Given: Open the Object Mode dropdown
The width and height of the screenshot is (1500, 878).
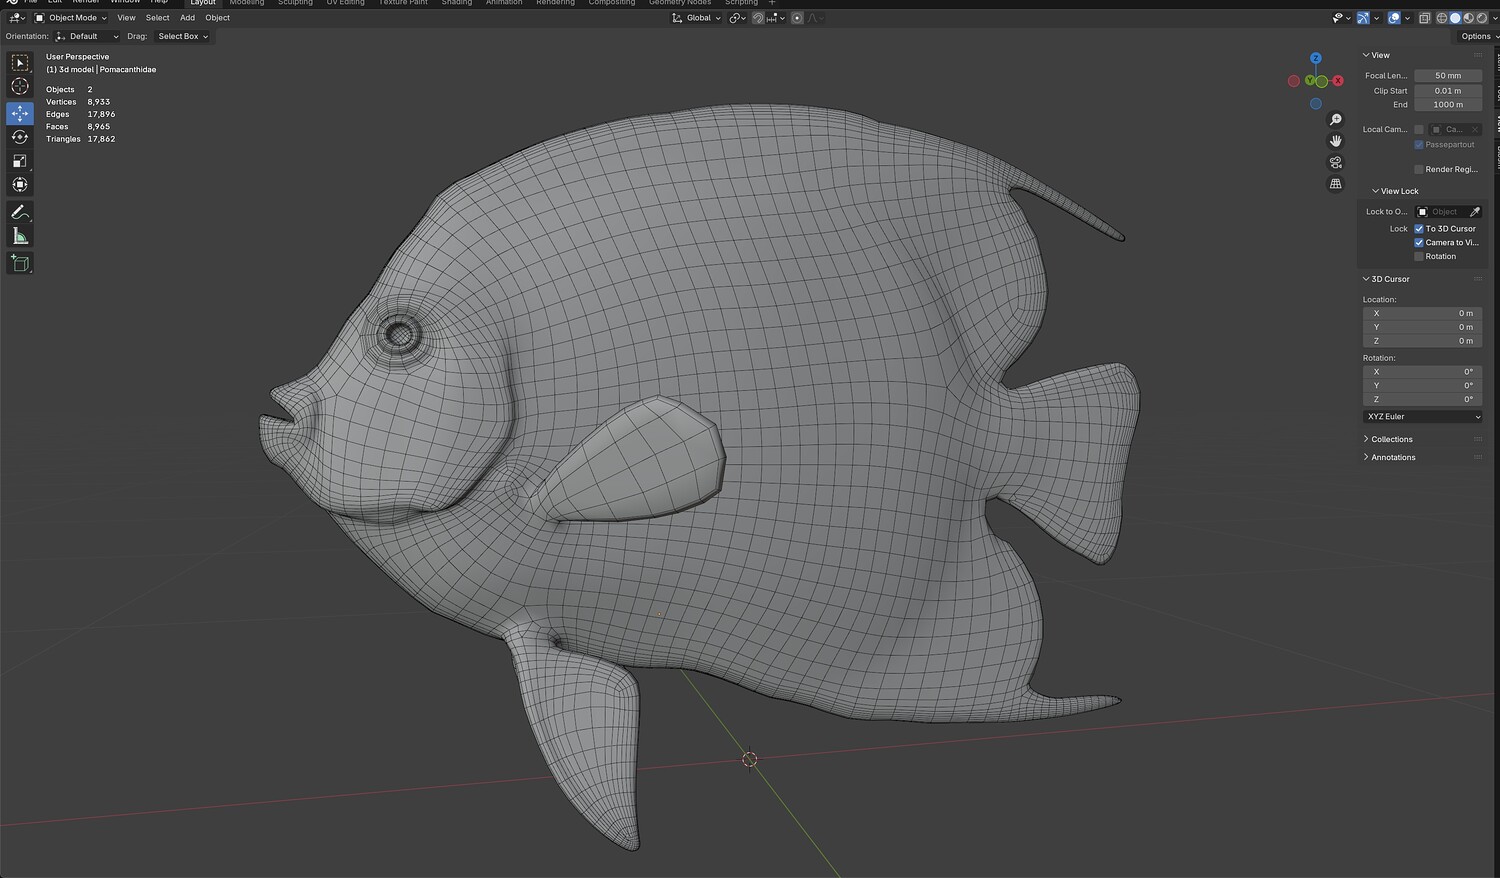Looking at the screenshot, I should pos(71,18).
